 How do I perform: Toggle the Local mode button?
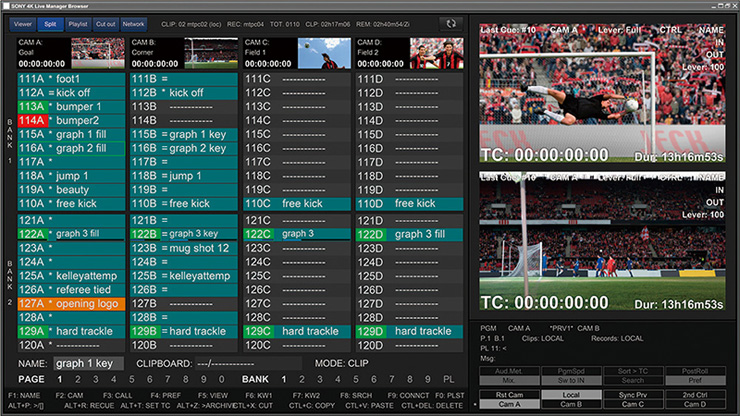click(571, 394)
